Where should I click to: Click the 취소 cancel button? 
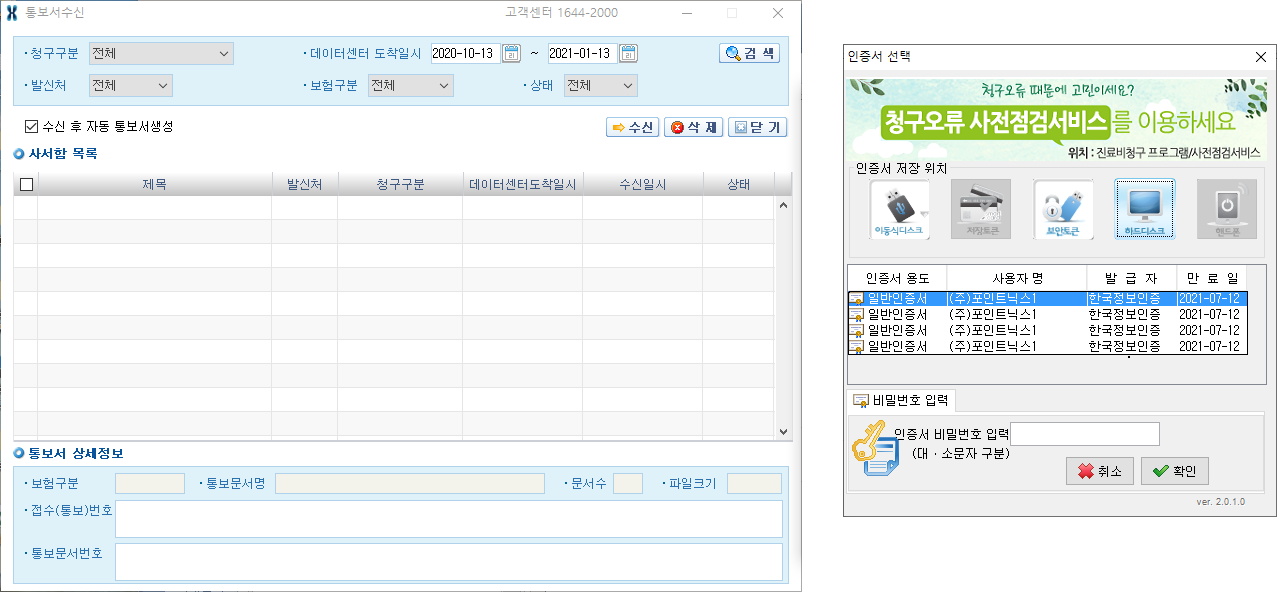click(x=1099, y=471)
